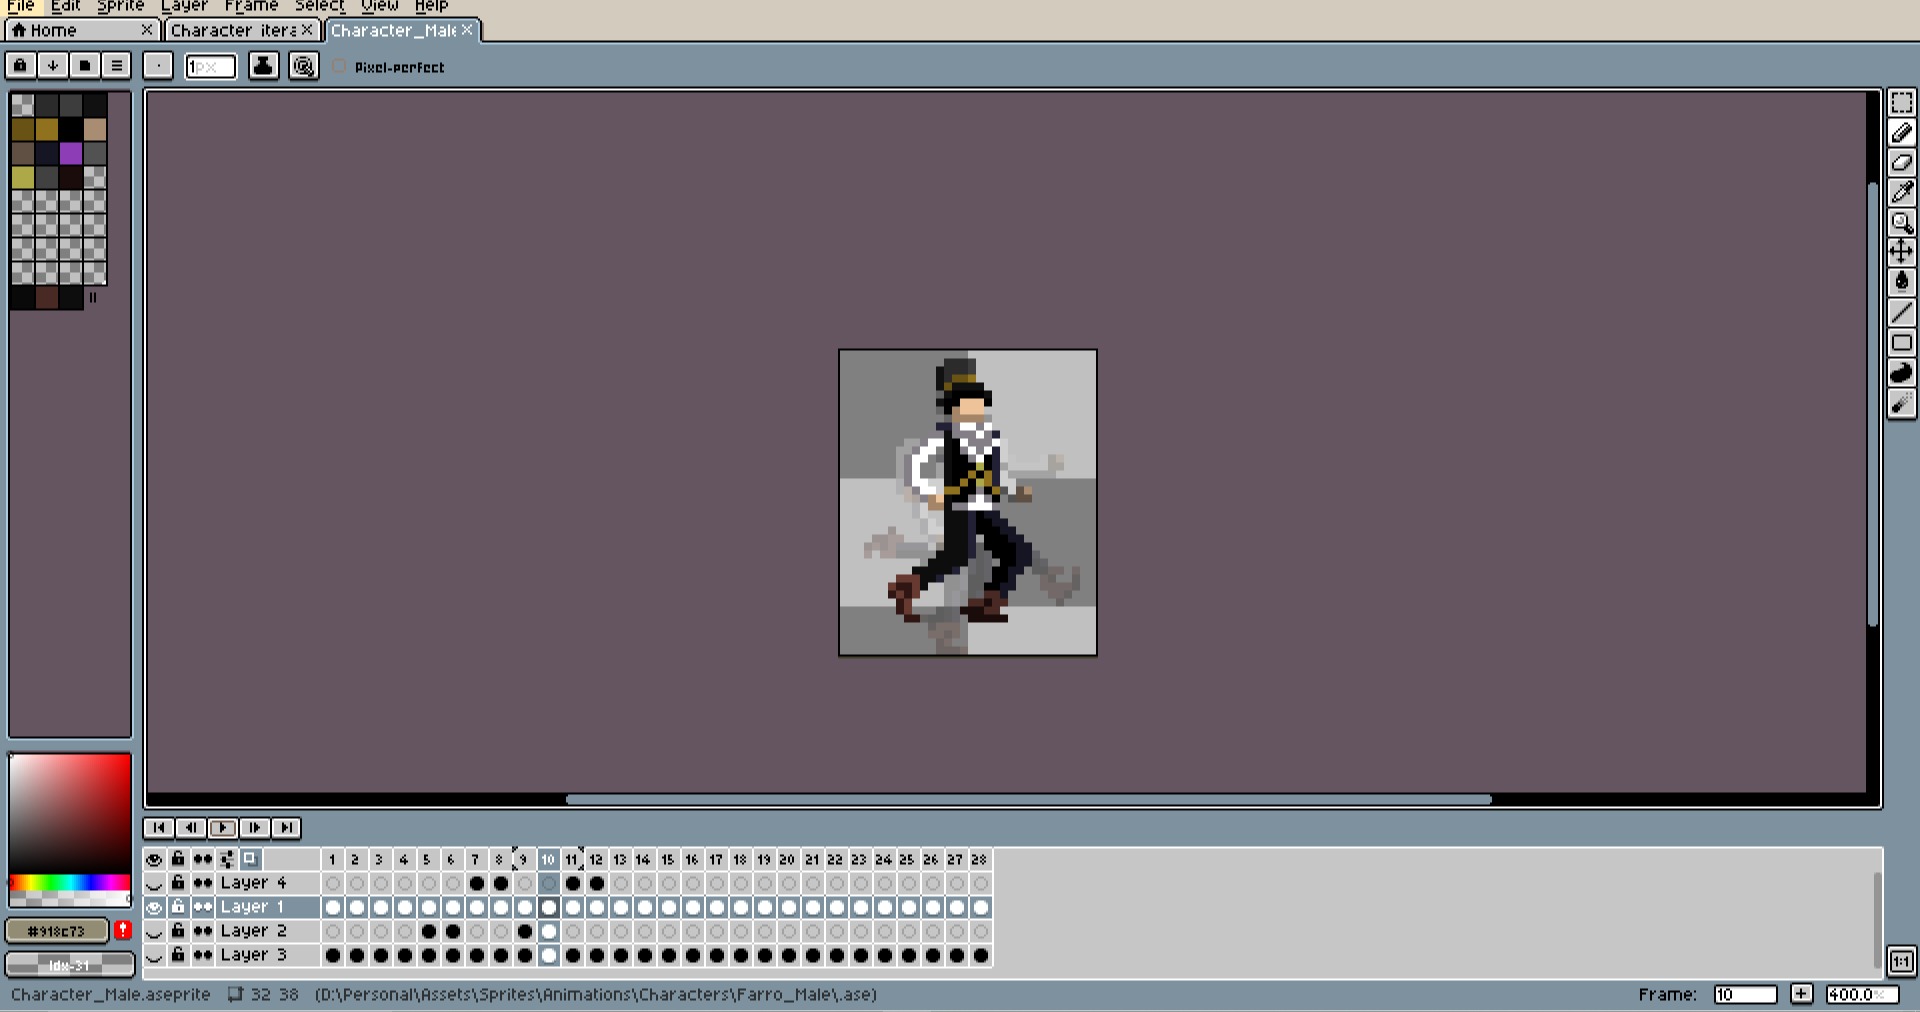Jump to frame 20 in timeline header
The height and width of the screenshot is (1012, 1920).
click(x=787, y=860)
